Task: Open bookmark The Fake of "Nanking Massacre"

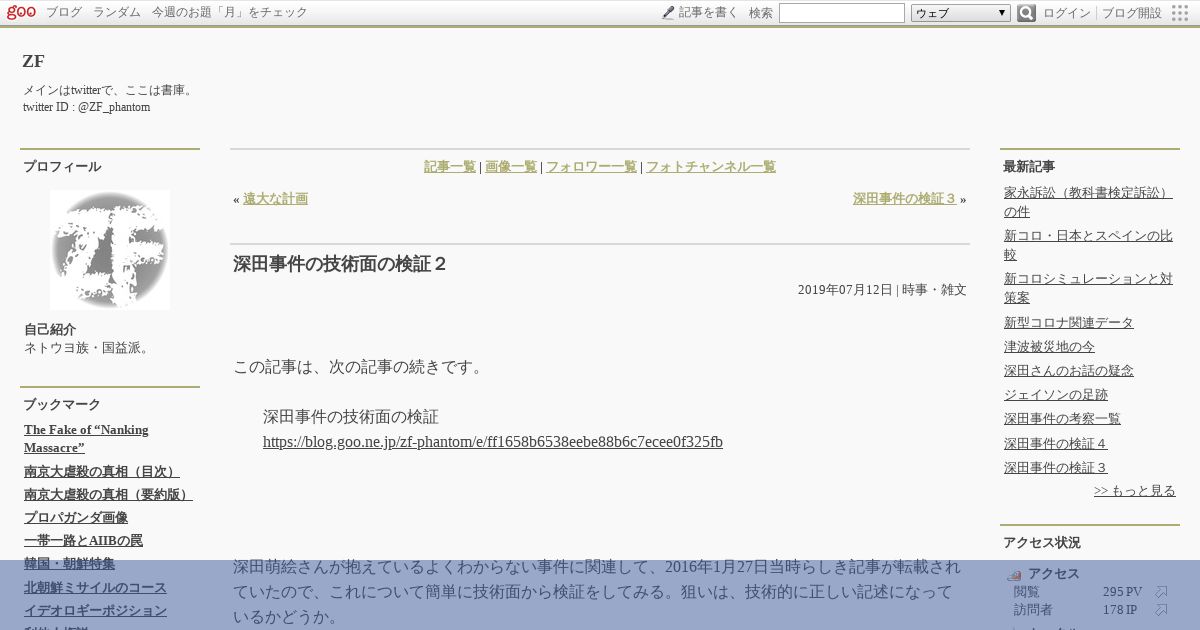Action: (x=86, y=439)
